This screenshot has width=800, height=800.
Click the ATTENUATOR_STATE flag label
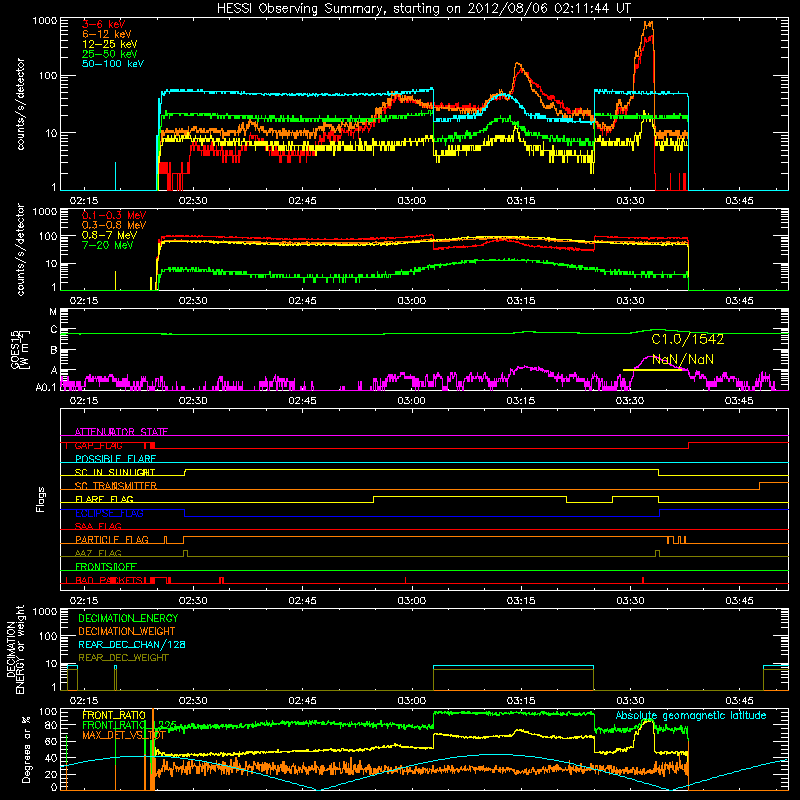click(121, 432)
